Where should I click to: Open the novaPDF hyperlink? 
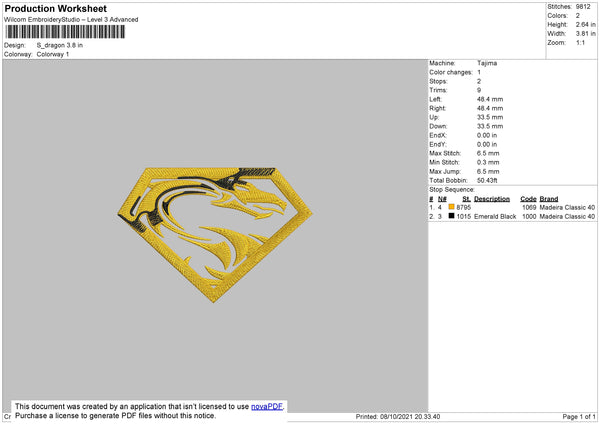267,406
